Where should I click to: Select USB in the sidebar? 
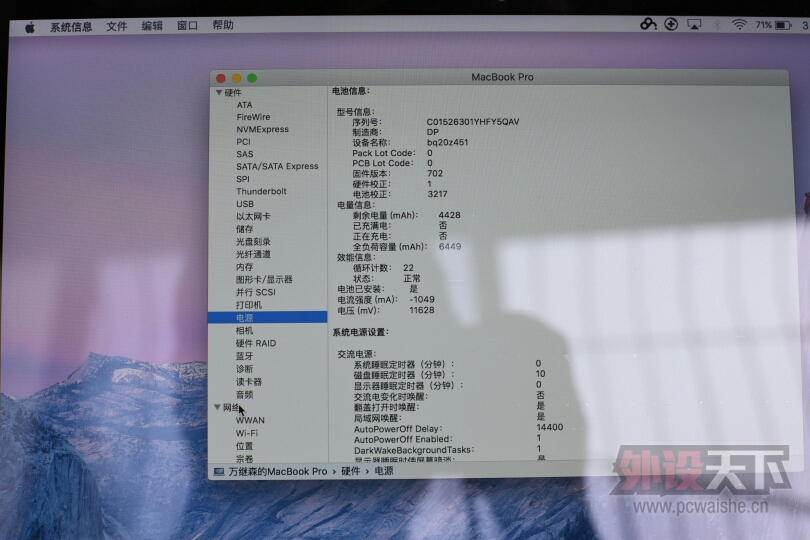click(x=245, y=204)
